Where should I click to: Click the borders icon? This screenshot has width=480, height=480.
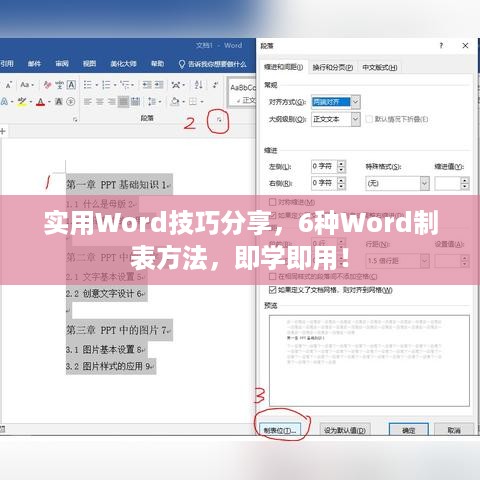[x=193, y=101]
